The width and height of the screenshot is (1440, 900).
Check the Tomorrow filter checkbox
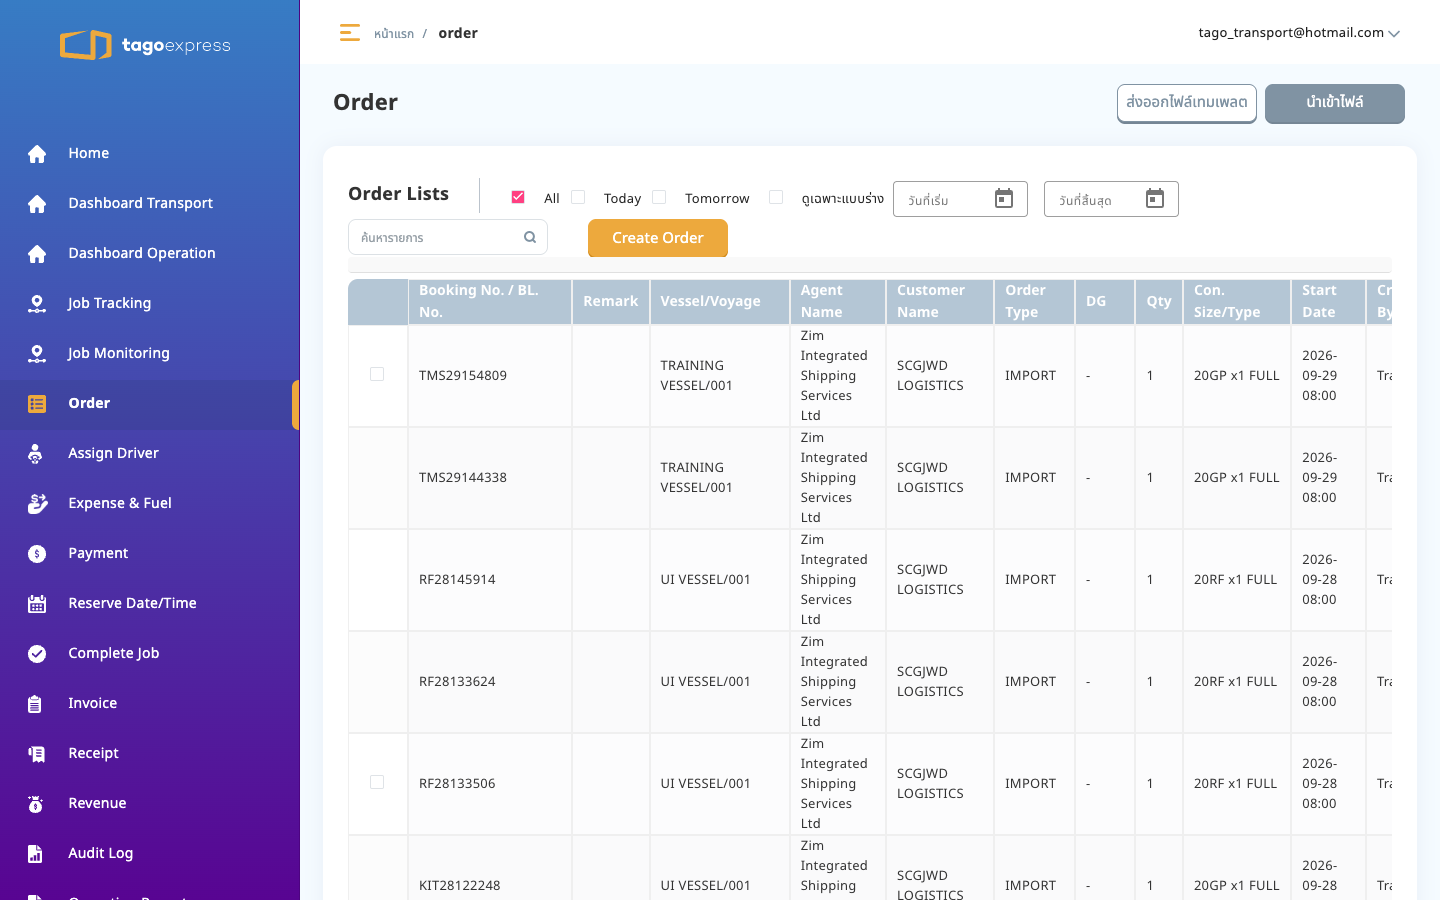[659, 197]
